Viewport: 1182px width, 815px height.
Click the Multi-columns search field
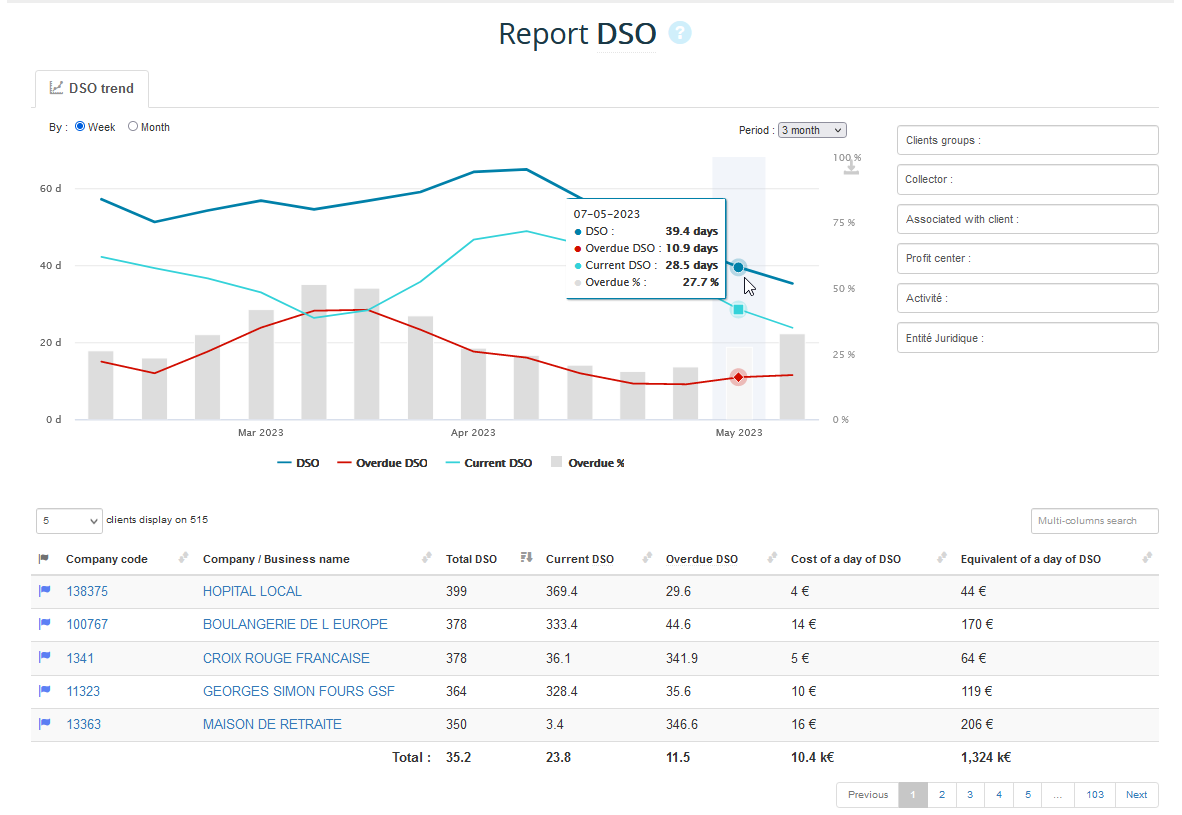coord(1094,521)
